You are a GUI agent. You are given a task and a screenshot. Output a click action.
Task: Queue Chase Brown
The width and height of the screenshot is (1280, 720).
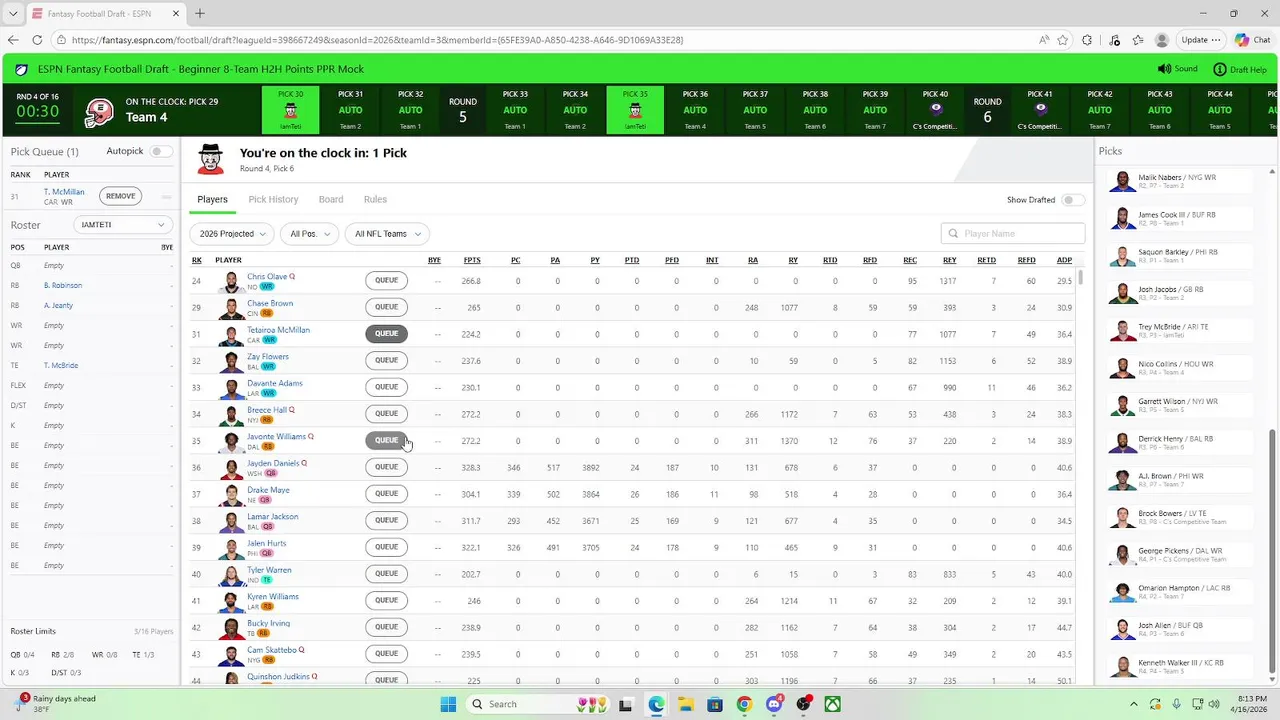(x=386, y=307)
